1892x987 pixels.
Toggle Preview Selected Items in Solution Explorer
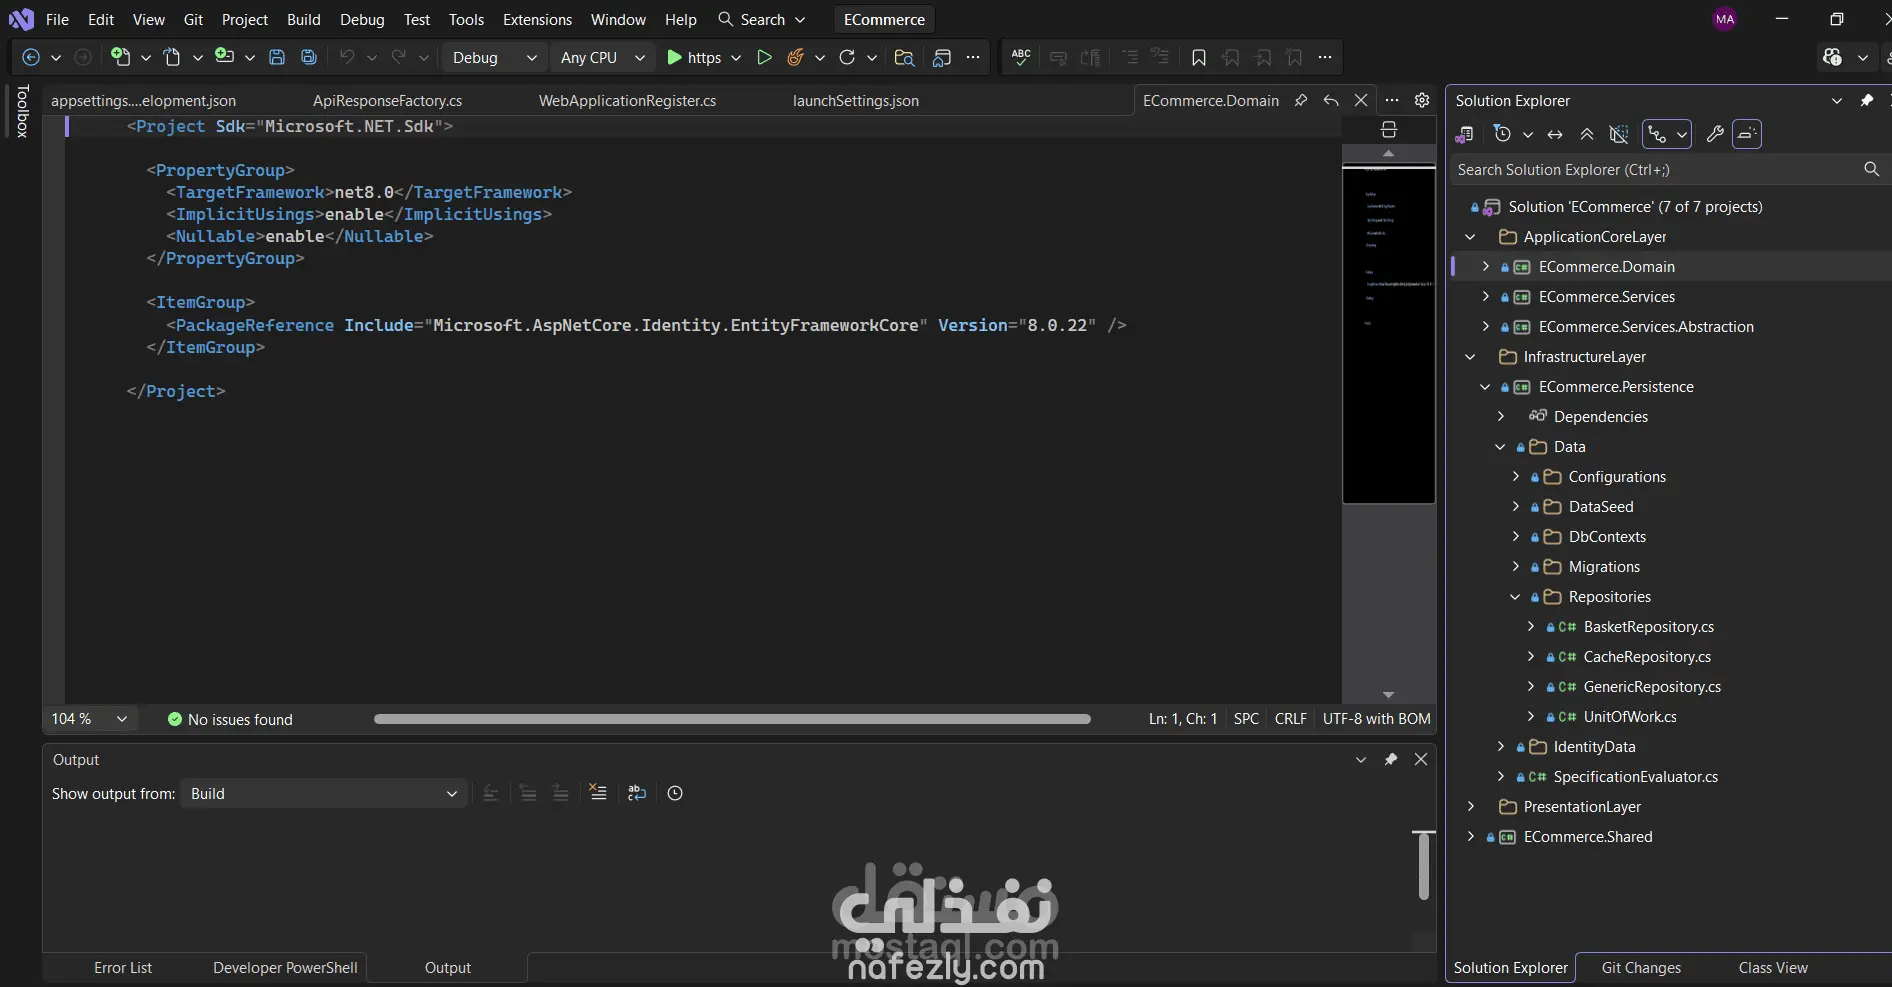1747,134
